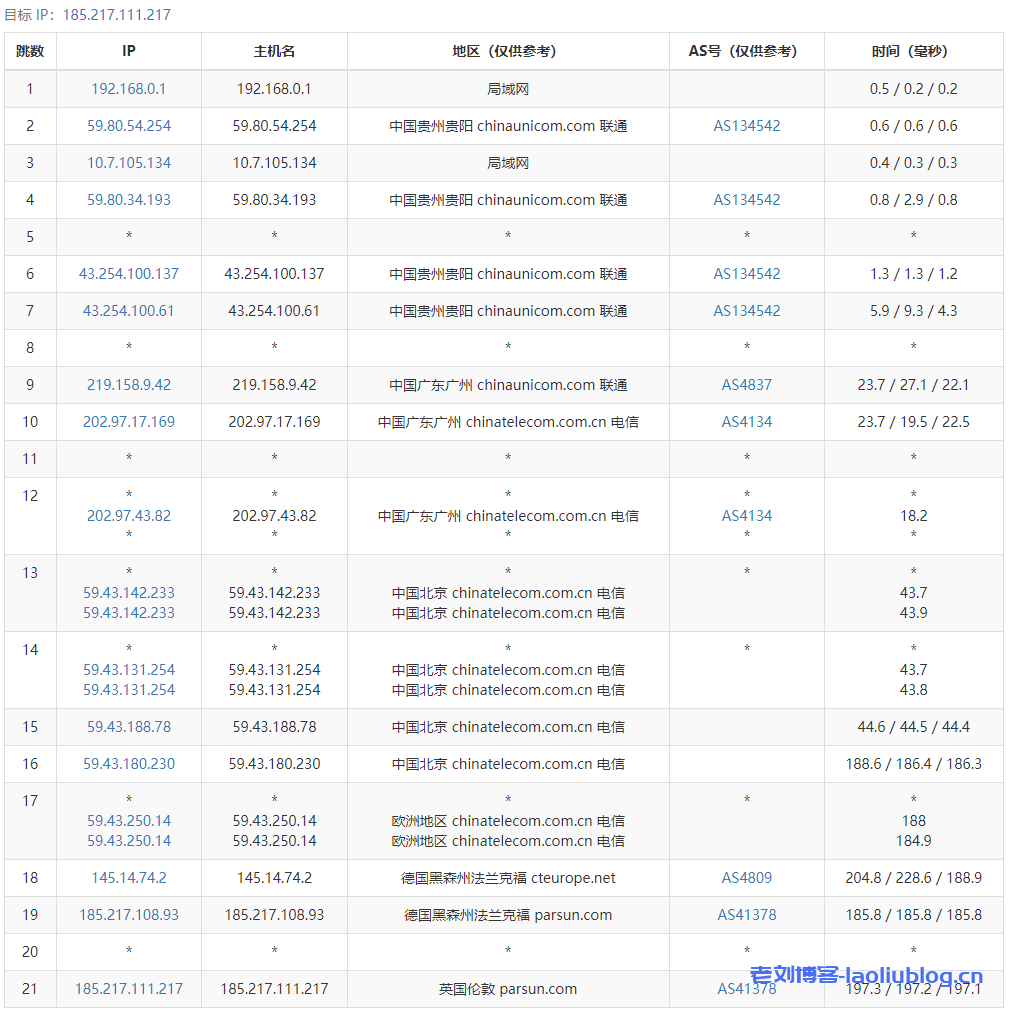Open the blue 10.7.105.134 IP link
Viewport: 1009px width, 1013px height.
(x=128, y=163)
